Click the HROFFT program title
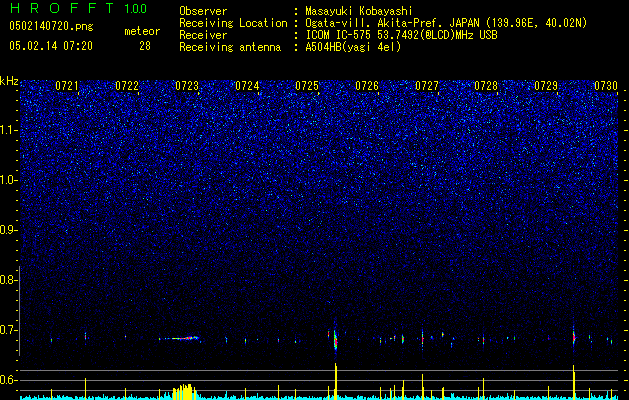 [63, 8]
